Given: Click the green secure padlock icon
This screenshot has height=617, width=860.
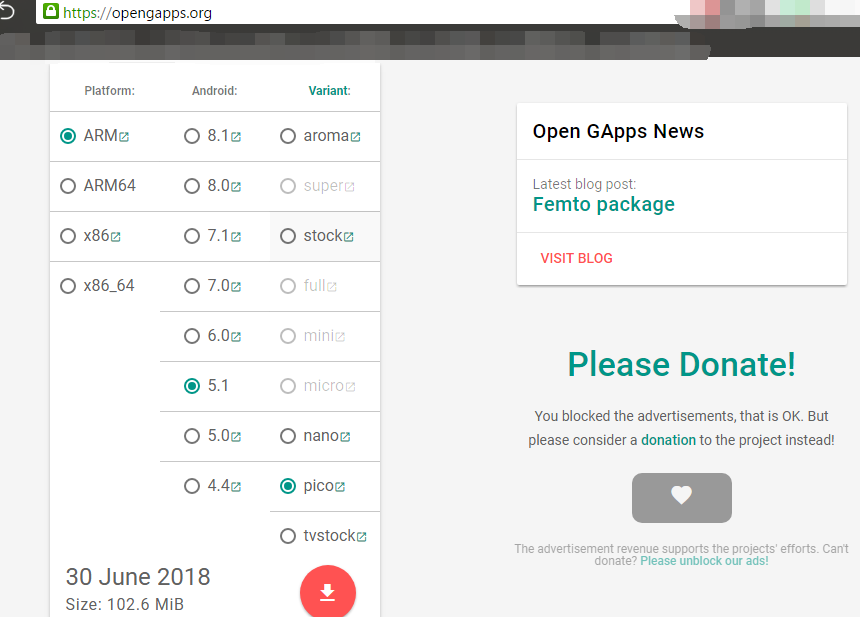Looking at the screenshot, I should pyautogui.click(x=51, y=11).
